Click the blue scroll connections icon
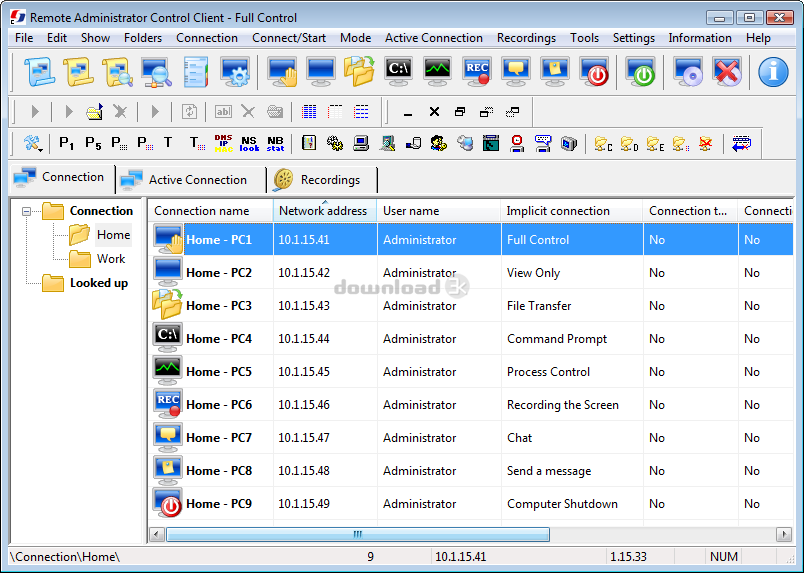804x573 pixels. (39, 72)
